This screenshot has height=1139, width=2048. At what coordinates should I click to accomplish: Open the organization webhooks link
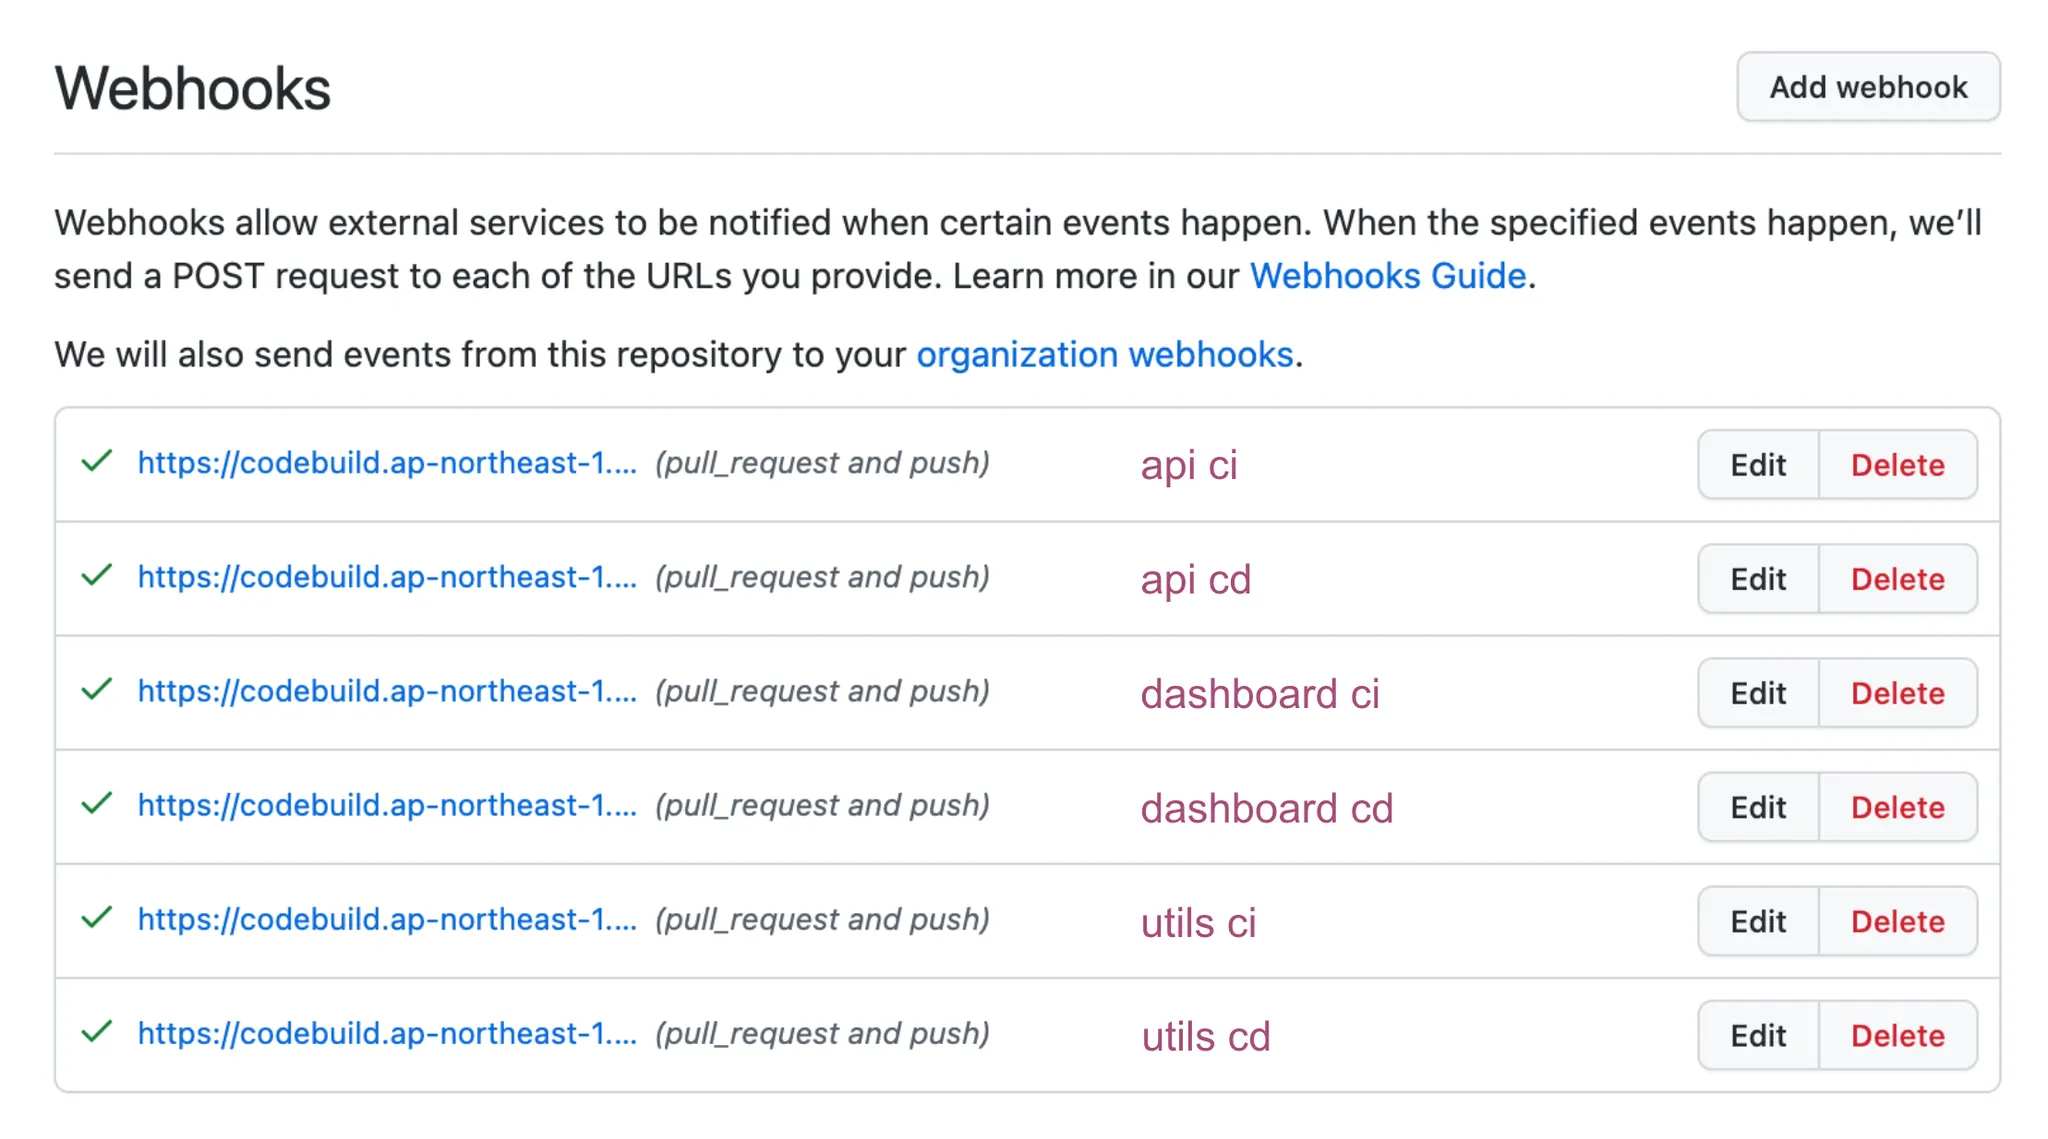point(1104,355)
